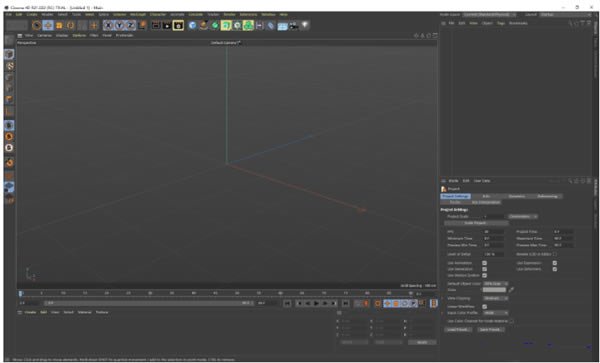600x363 pixels.
Task: Uncheck Use Generators checkbox
Action: click(x=484, y=269)
